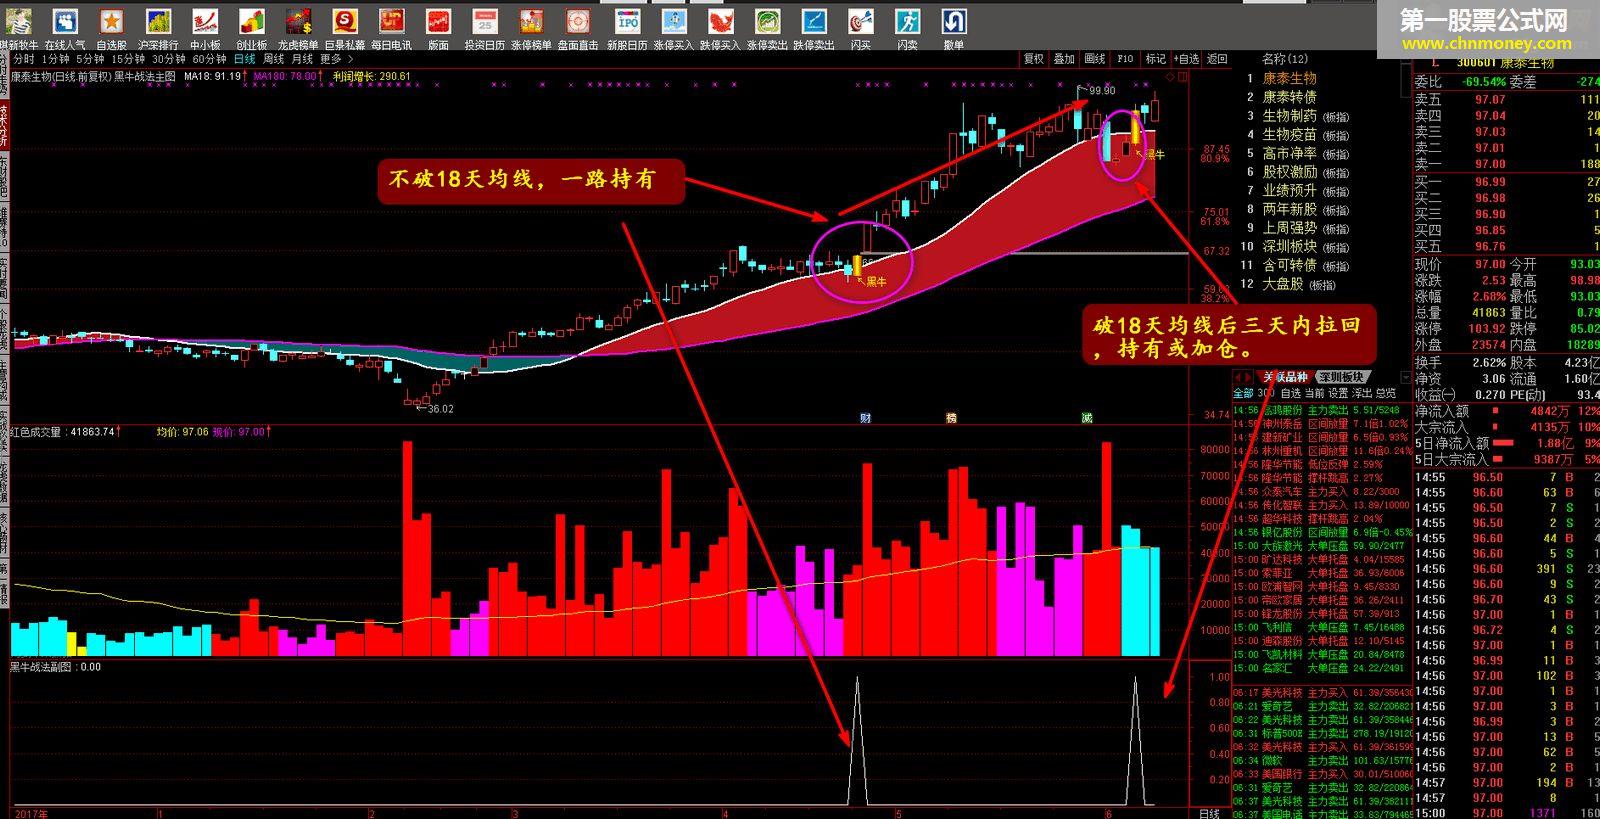
Task: Click the 标记 mark button
Action: click(x=1155, y=59)
